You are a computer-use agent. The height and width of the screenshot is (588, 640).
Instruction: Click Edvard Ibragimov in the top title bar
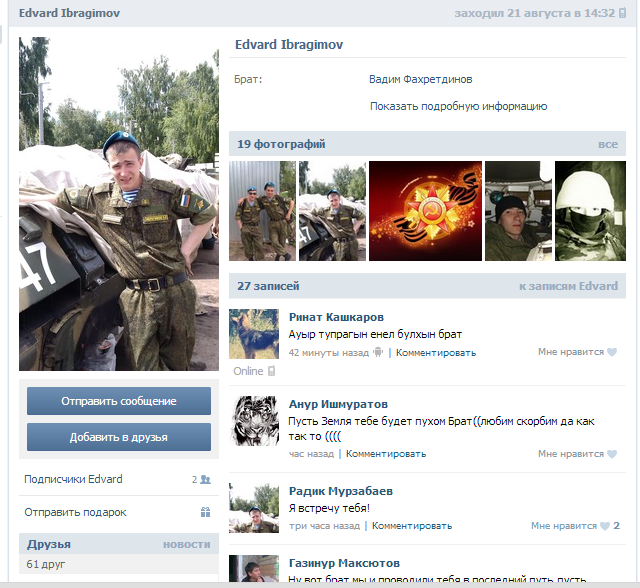point(69,13)
